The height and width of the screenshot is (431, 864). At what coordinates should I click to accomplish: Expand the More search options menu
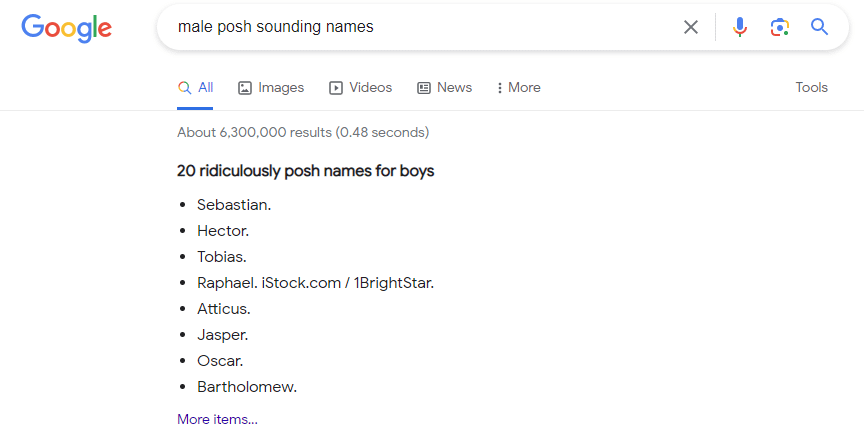coord(519,88)
